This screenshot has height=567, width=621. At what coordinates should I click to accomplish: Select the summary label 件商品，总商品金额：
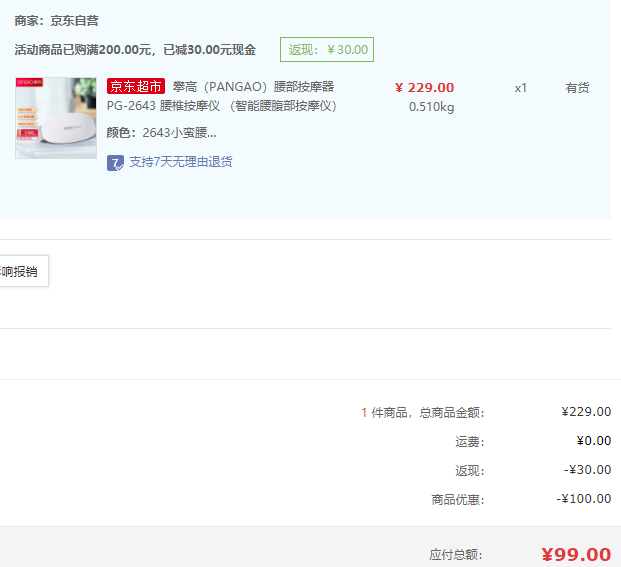click(428, 413)
